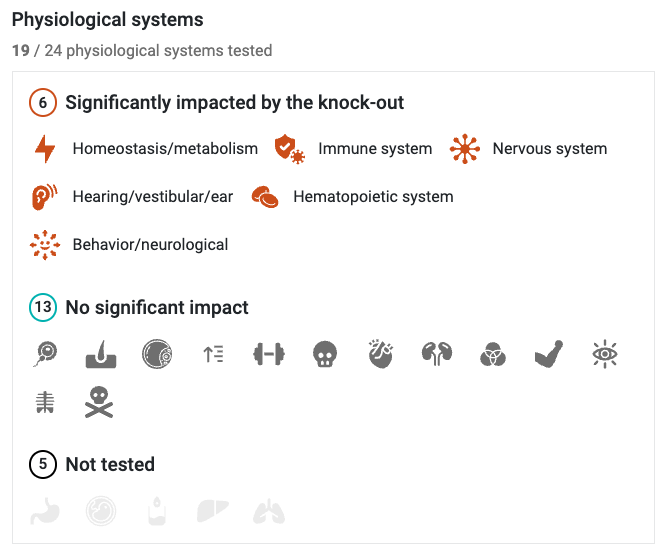Click the Nervous system text label
This screenshot has height=557, width=667.
click(x=550, y=149)
